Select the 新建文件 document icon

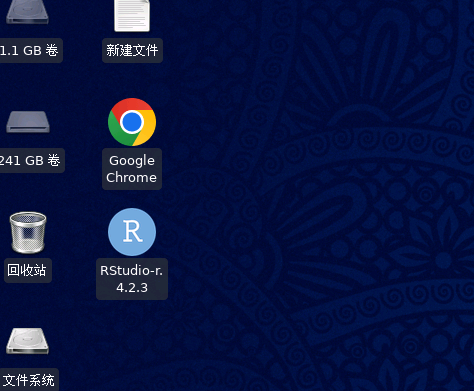click(x=132, y=16)
